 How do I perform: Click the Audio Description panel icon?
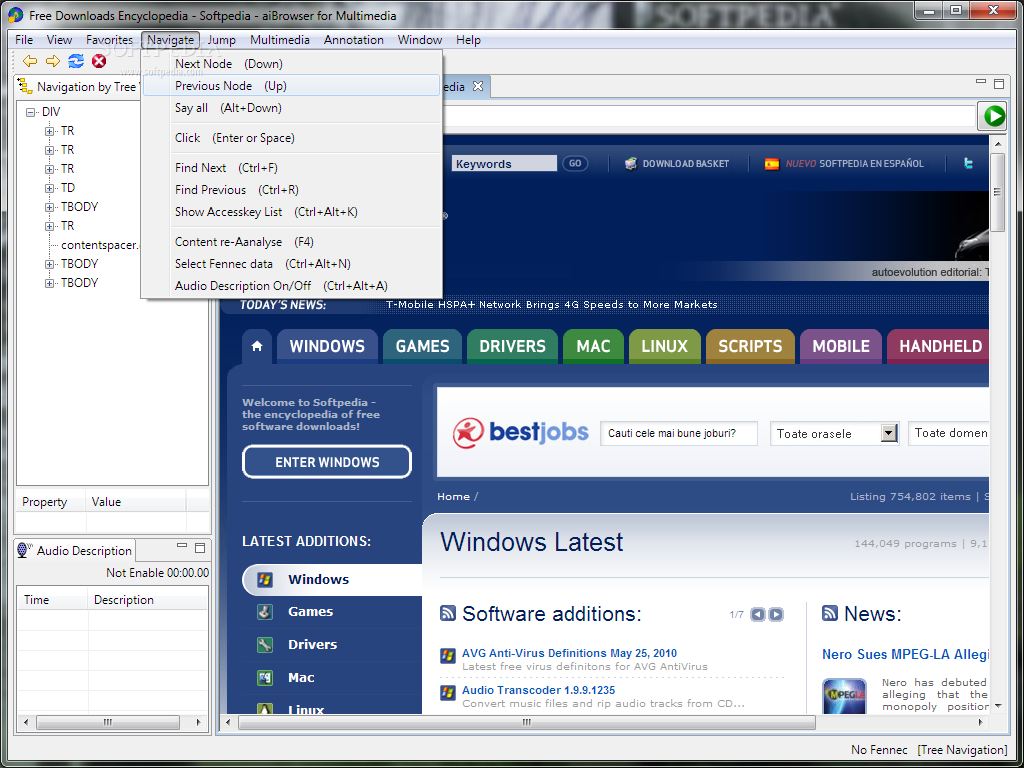click(x=25, y=551)
